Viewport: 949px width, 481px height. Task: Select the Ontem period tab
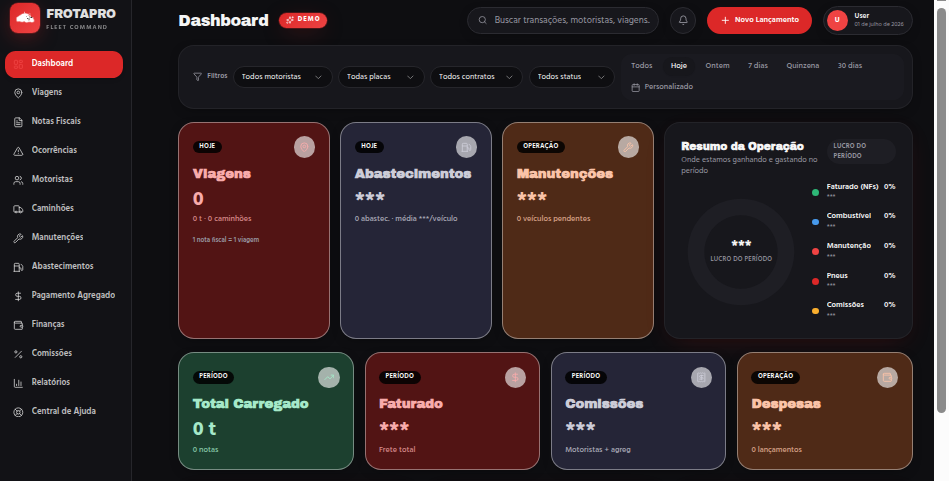click(717, 65)
